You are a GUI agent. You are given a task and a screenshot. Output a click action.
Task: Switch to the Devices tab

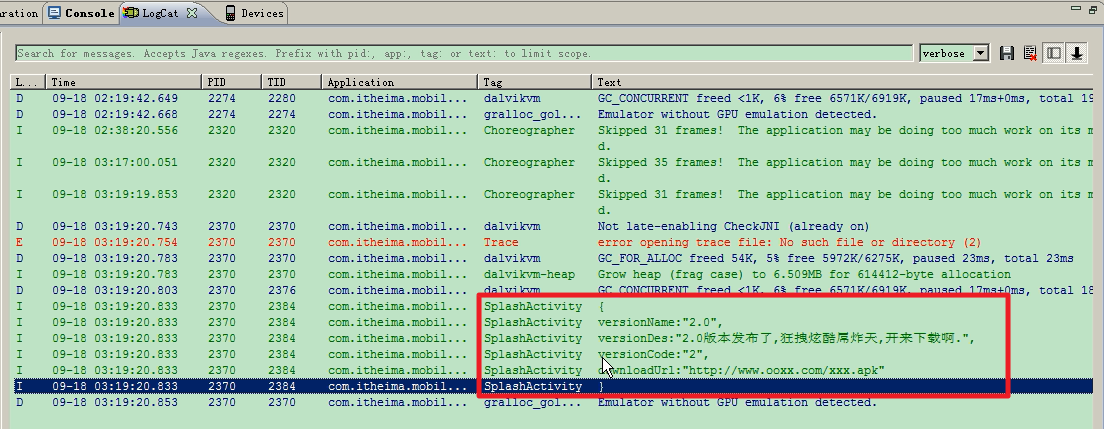click(255, 13)
